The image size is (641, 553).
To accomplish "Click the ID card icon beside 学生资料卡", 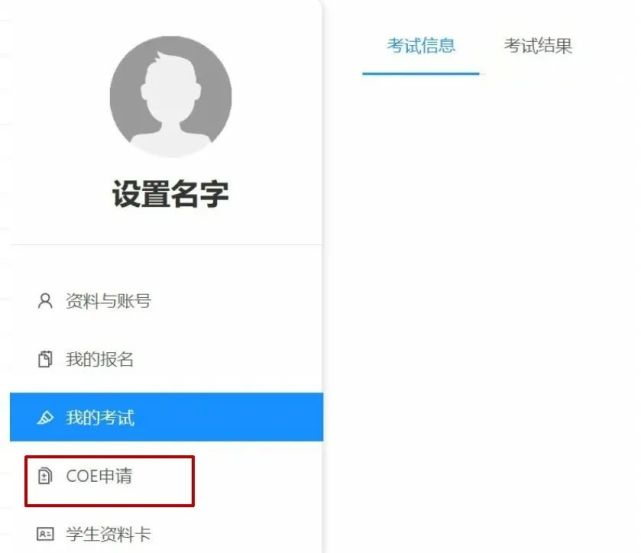I will click(x=45, y=534).
